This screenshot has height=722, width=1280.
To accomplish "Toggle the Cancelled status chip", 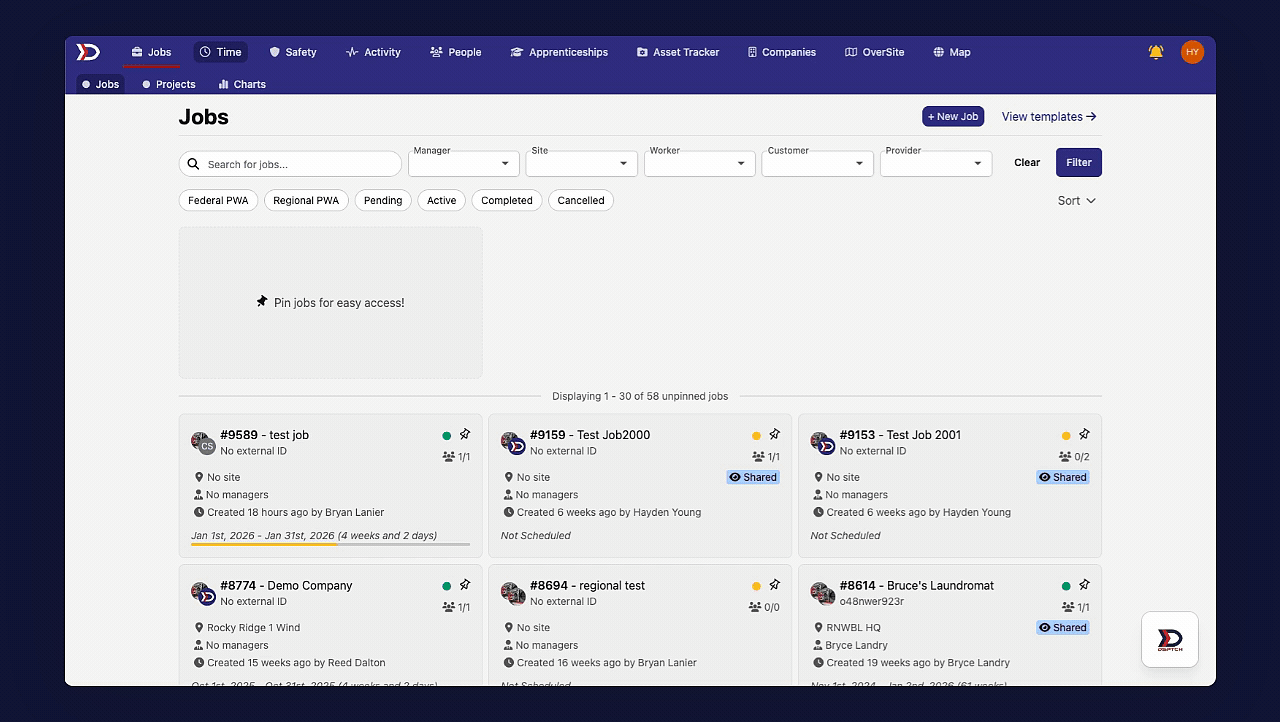I will (x=581, y=200).
